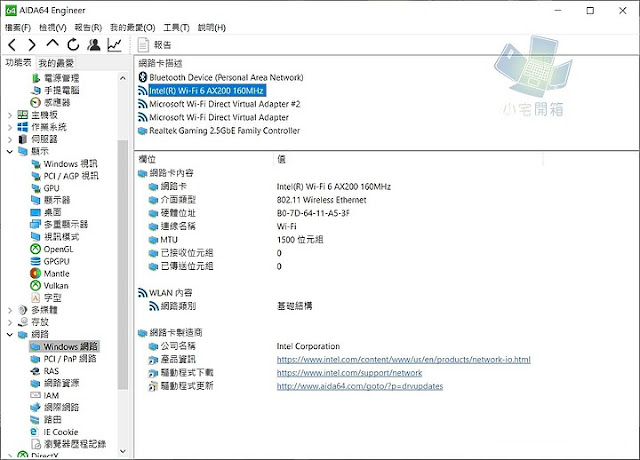Expand the 存放 tree node

(10, 322)
